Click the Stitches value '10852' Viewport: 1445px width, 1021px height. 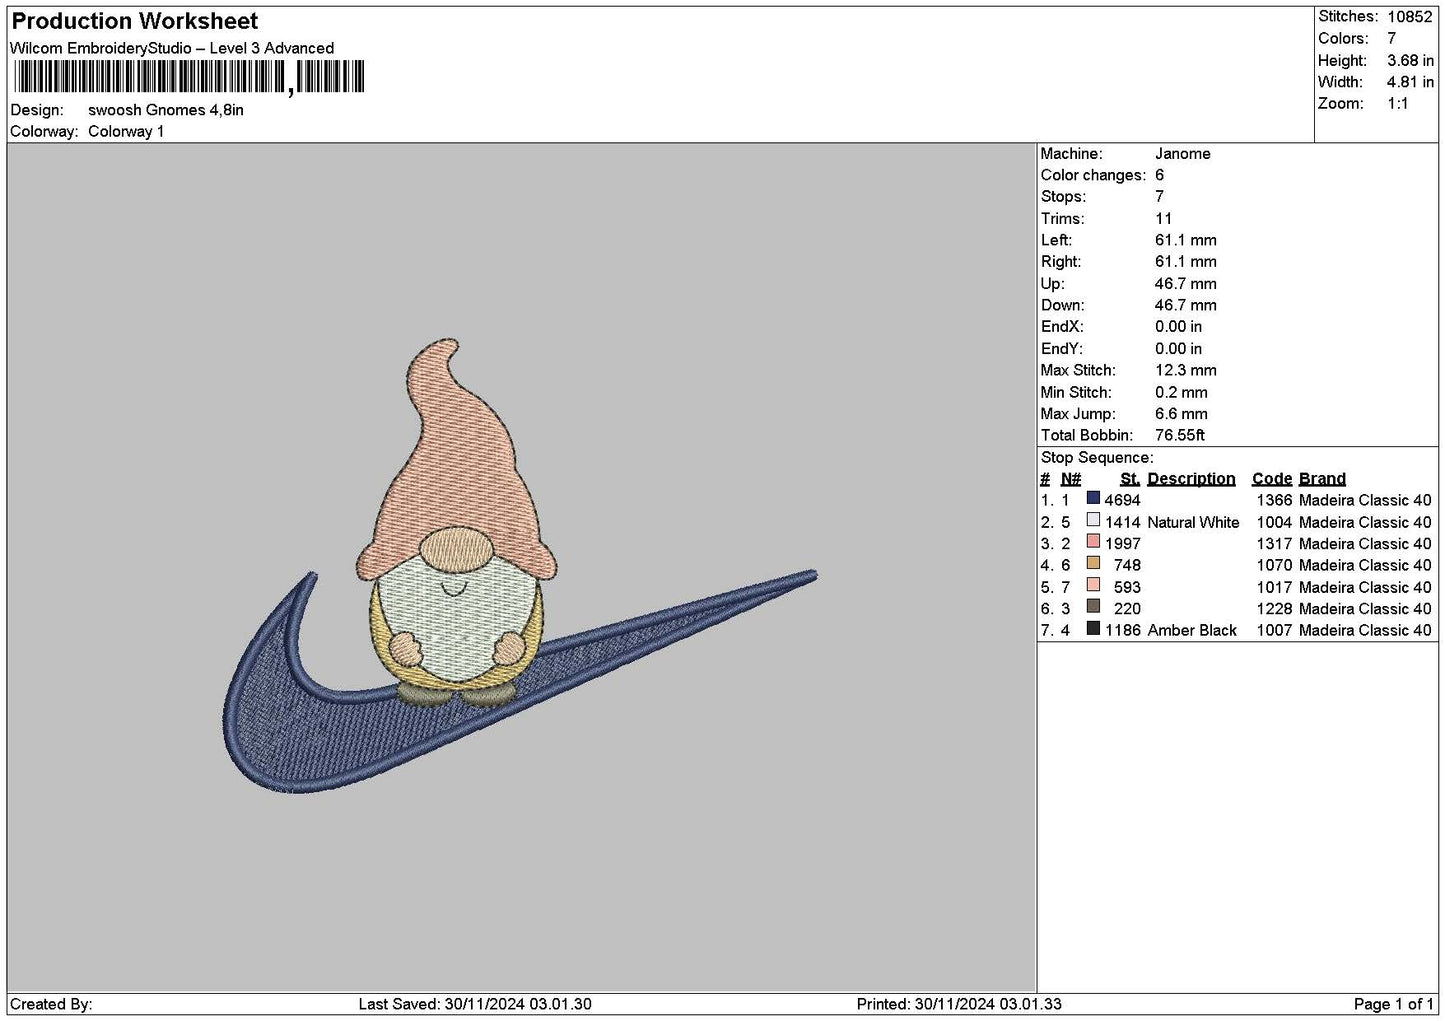coord(1410,17)
